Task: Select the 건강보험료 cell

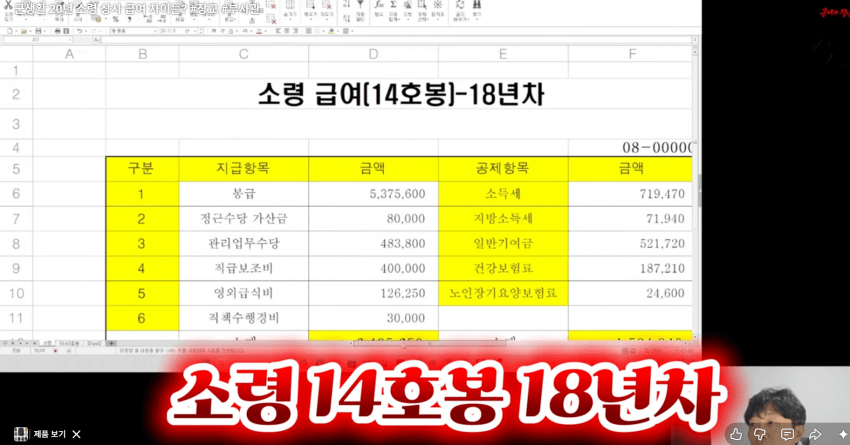Action: coord(503,268)
